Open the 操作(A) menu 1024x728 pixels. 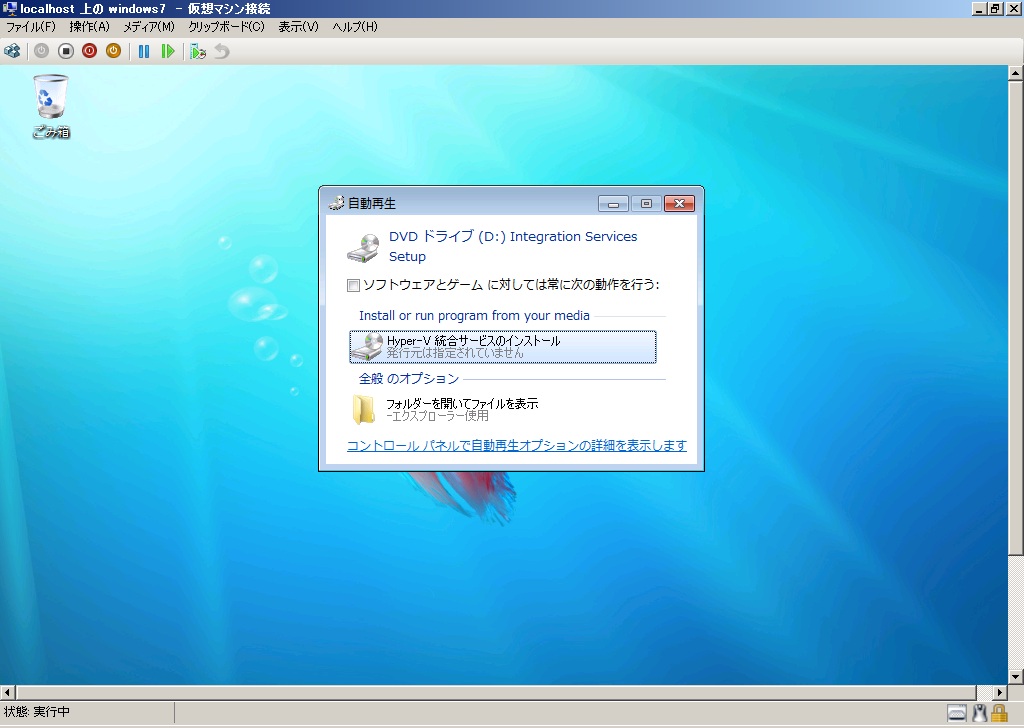pyautogui.click(x=89, y=27)
